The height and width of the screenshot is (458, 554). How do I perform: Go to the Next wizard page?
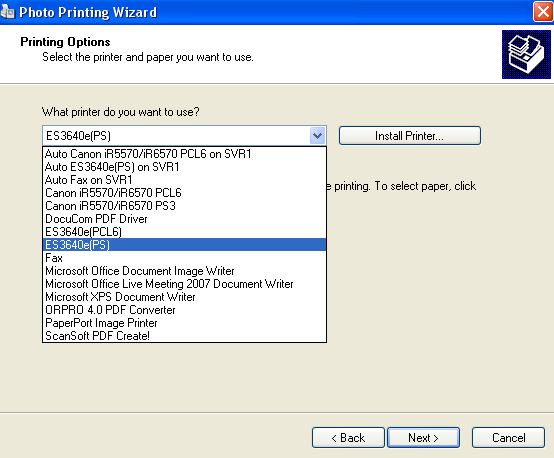coord(423,438)
